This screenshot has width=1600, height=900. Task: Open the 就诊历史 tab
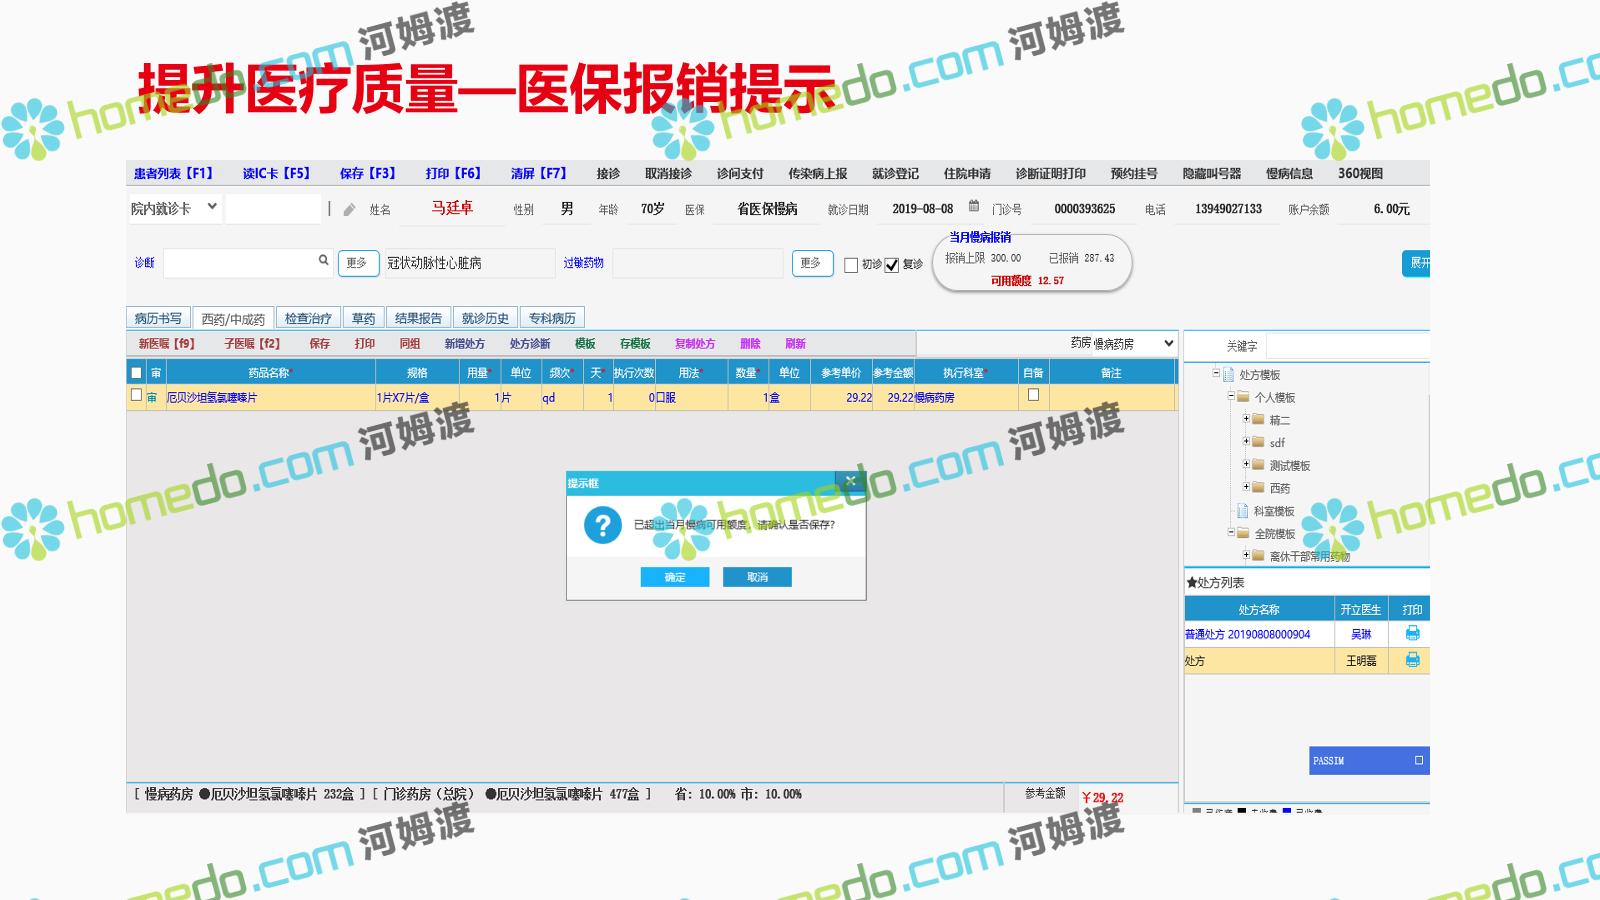[x=485, y=318]
